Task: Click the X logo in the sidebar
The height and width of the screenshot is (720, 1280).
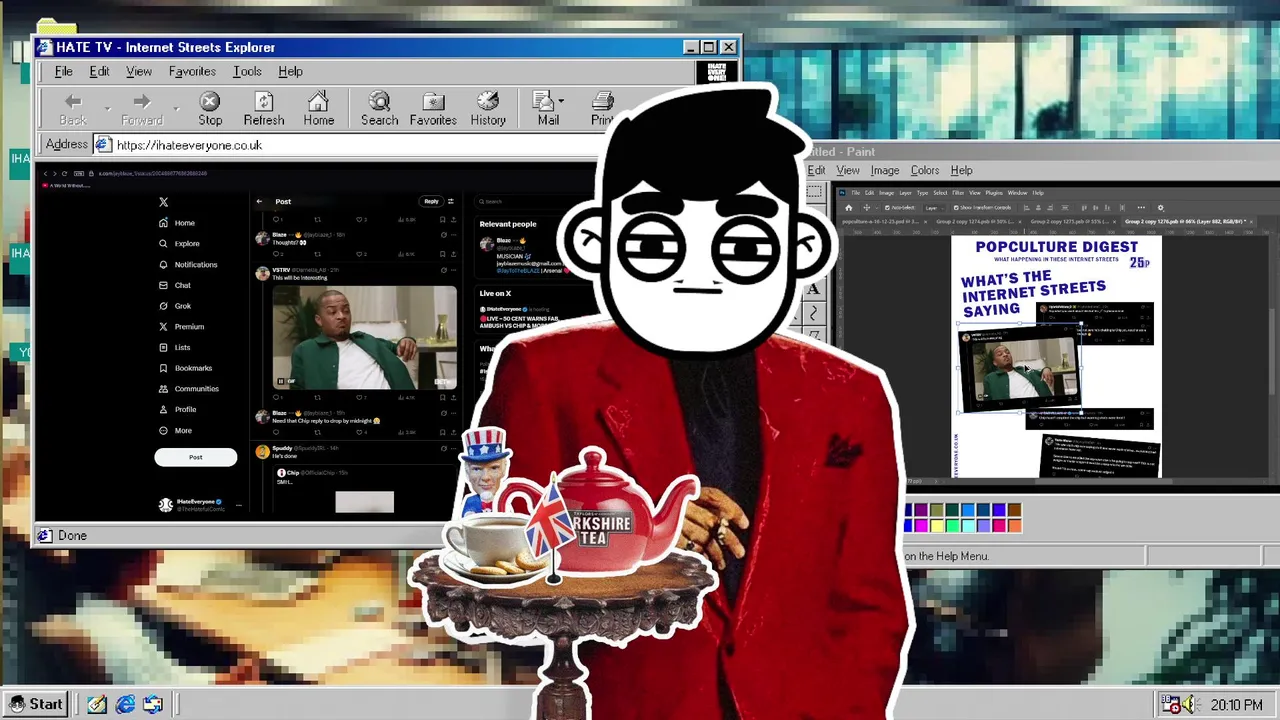Action: [x=164, y=202]
